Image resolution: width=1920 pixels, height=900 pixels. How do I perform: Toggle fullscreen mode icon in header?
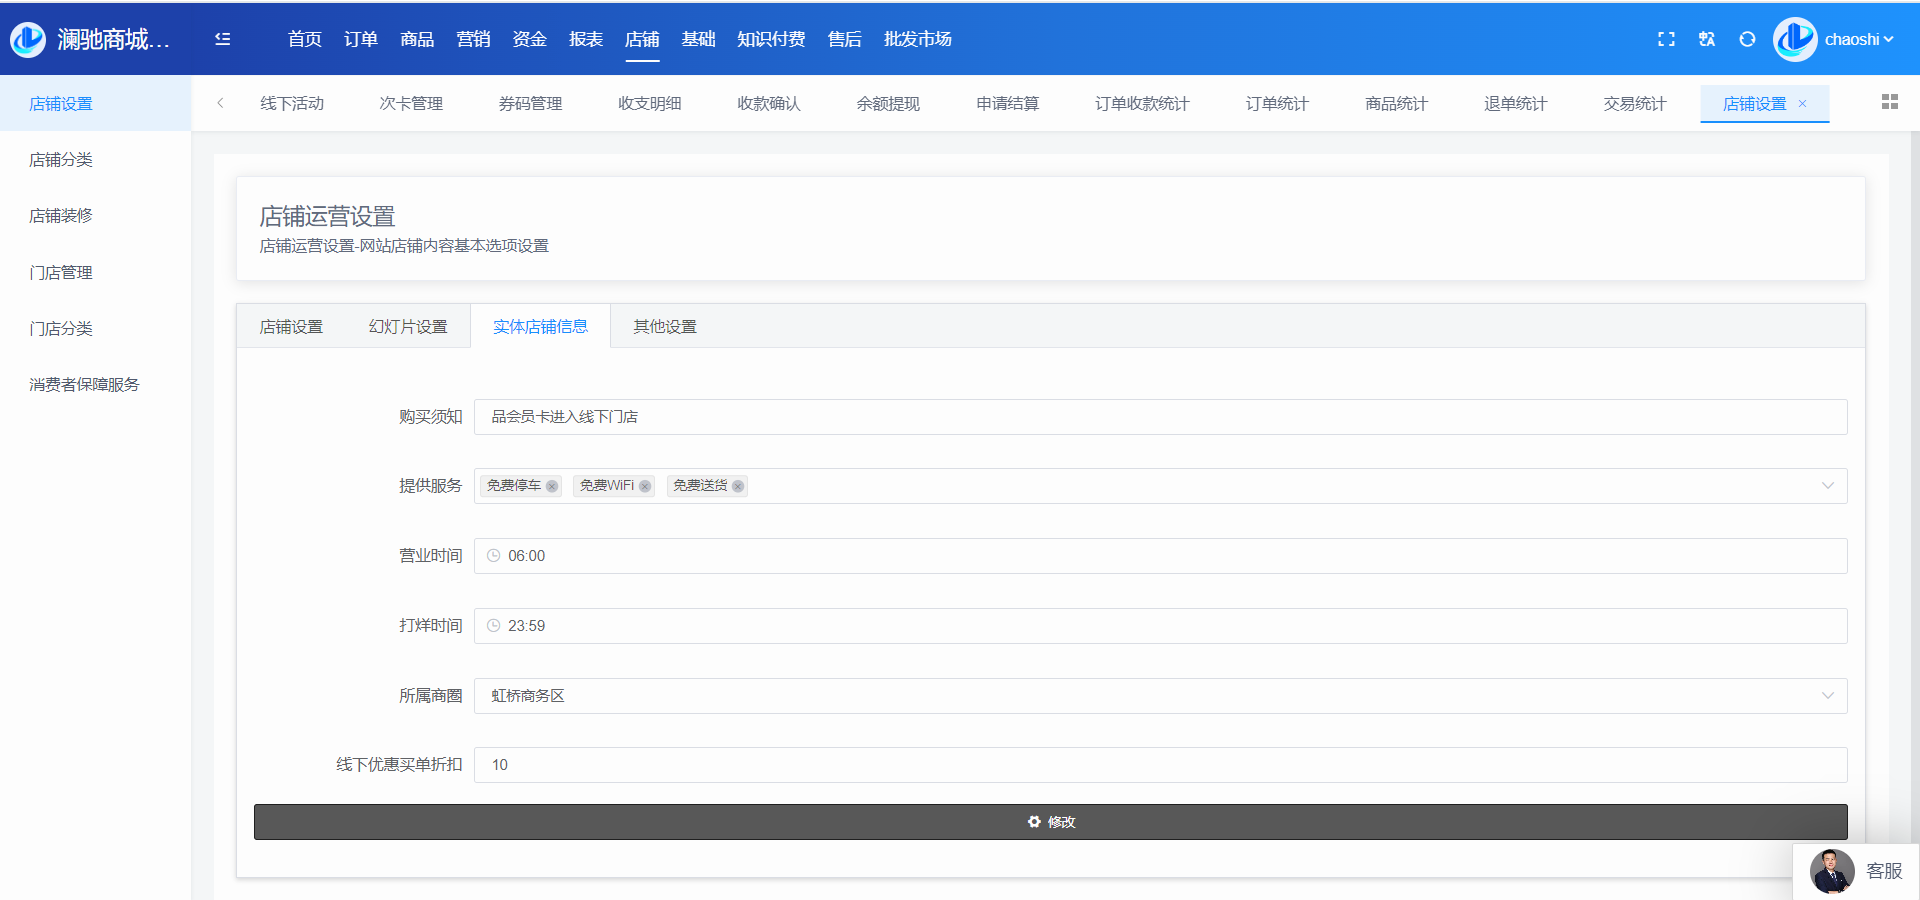coord(1666,39)
